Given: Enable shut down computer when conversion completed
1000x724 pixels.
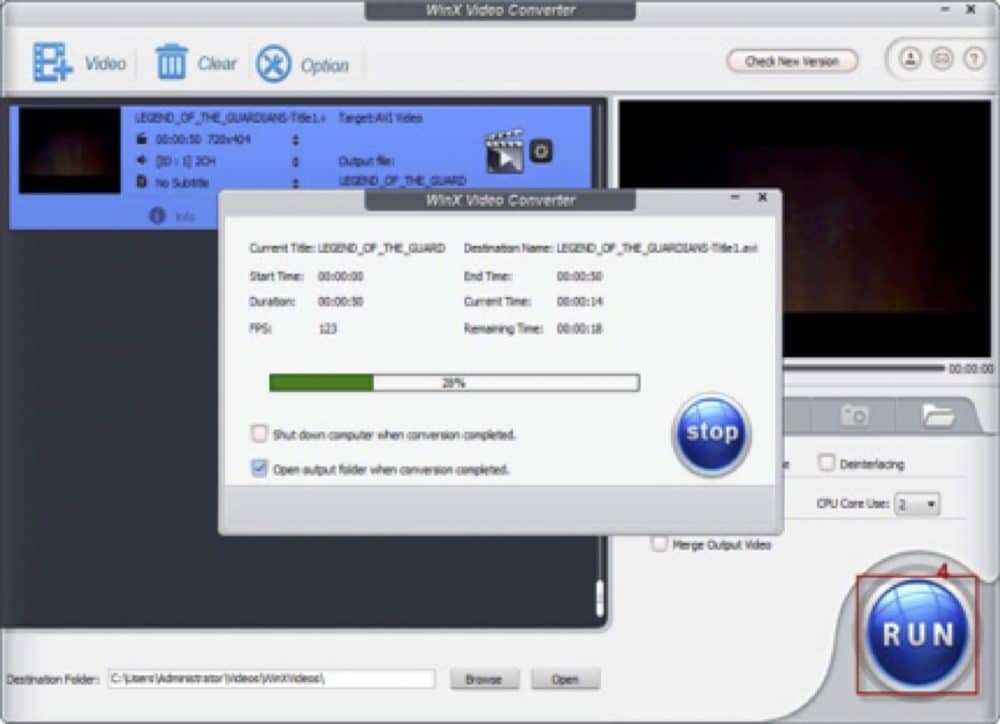Looking at the screenshot, I should [x=259, y=434].
